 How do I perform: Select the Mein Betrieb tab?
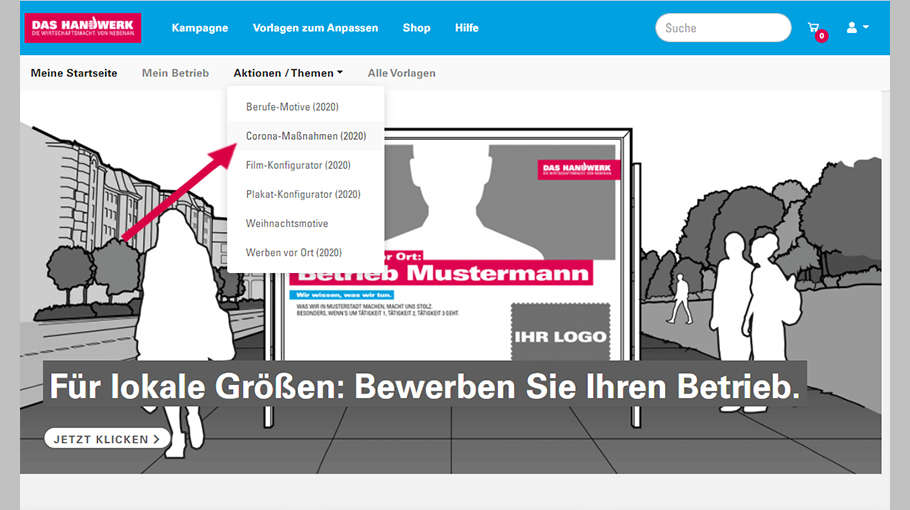175,73
